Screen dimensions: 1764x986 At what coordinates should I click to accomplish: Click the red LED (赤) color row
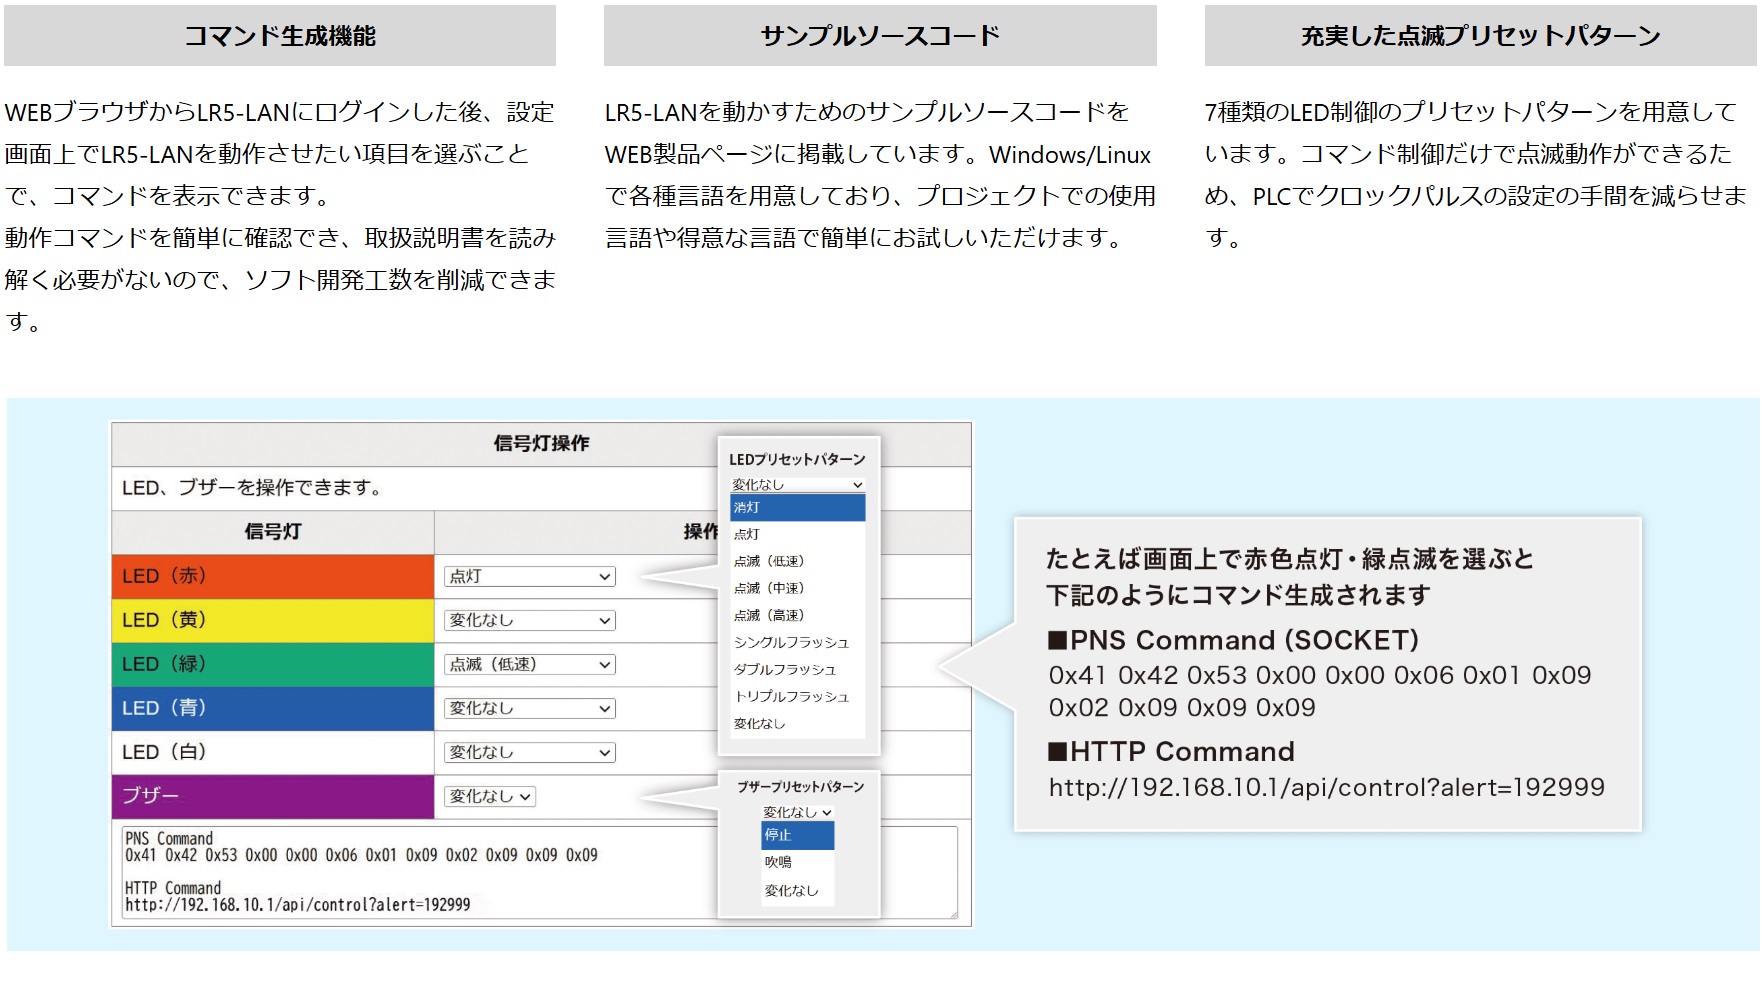[x=272, y=577]
